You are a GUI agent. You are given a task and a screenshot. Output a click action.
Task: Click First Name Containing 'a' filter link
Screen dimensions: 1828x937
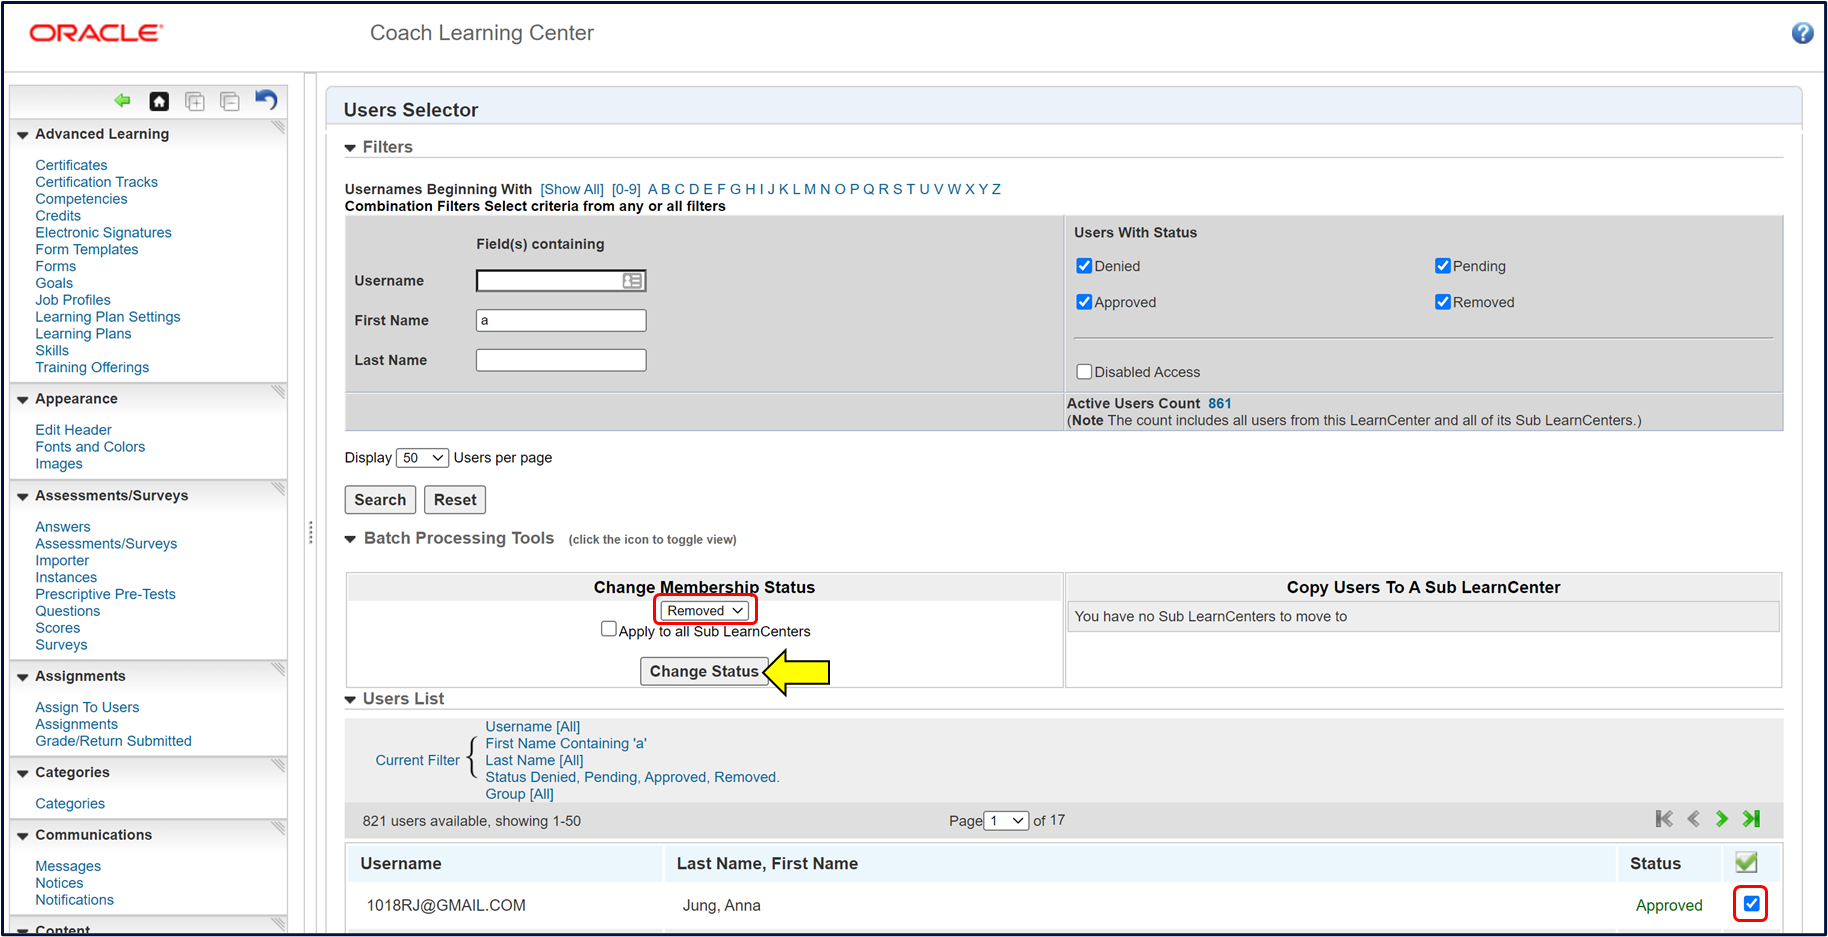[566, 744]
